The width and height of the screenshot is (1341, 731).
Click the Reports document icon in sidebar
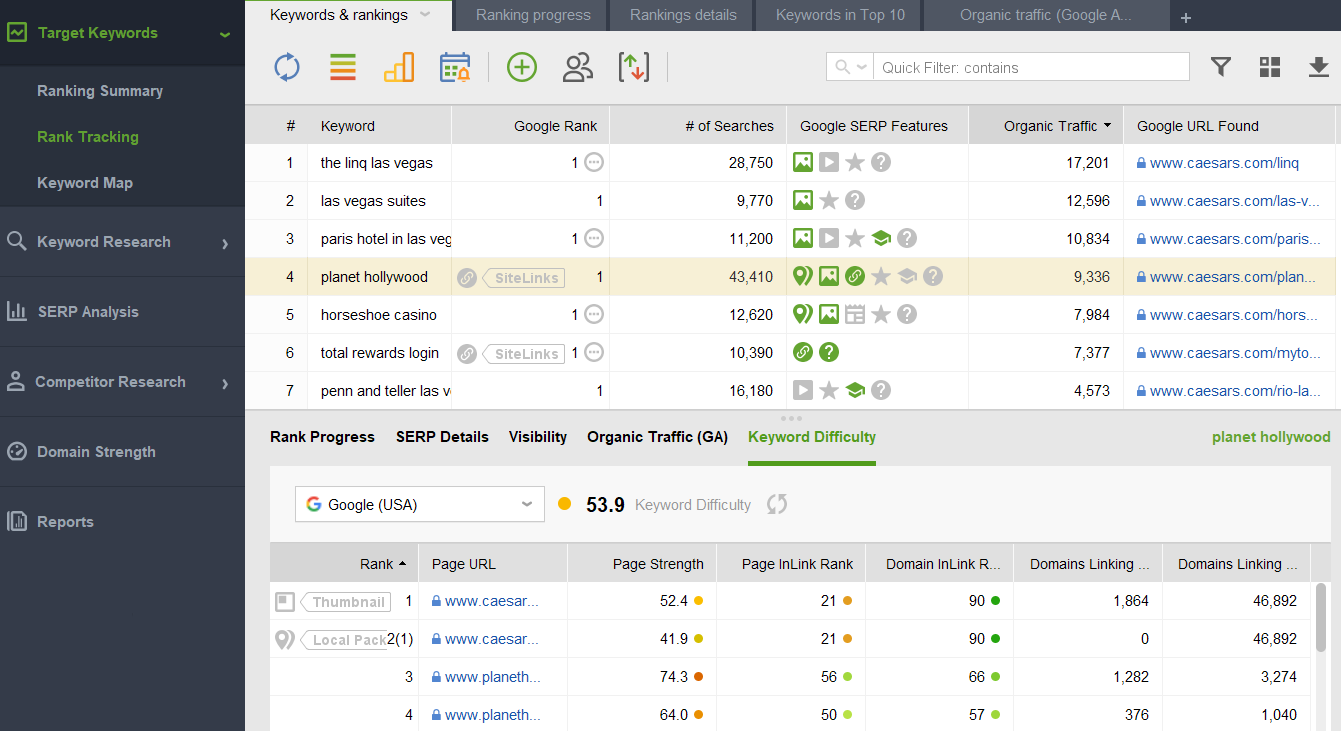coord(17,521)
